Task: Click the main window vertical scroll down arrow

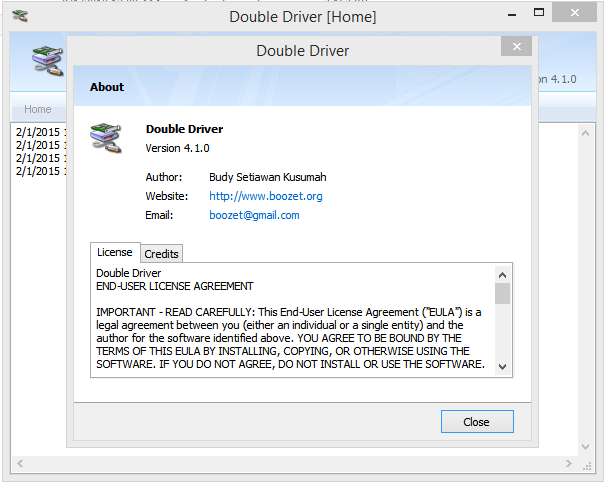Action: (585, 447)
